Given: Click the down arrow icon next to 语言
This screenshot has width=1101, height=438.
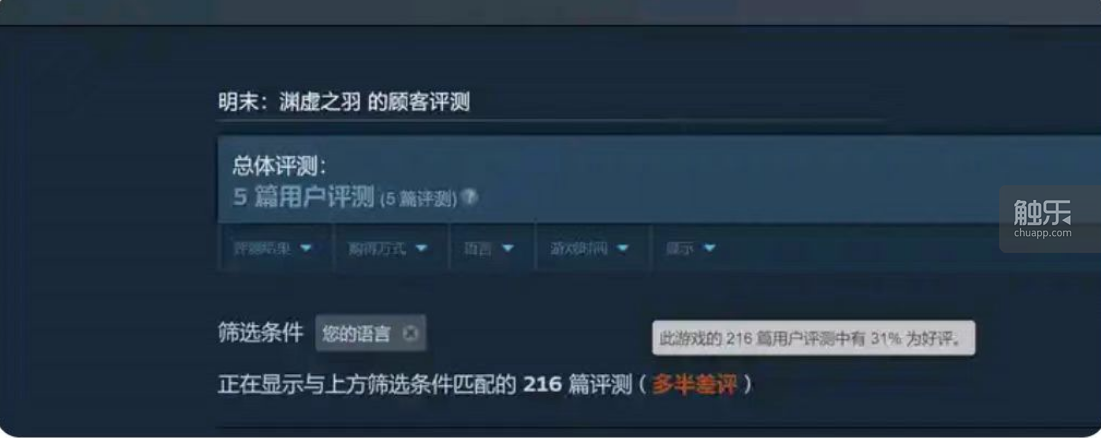Looking at the screenshot, I should [508, 248].
